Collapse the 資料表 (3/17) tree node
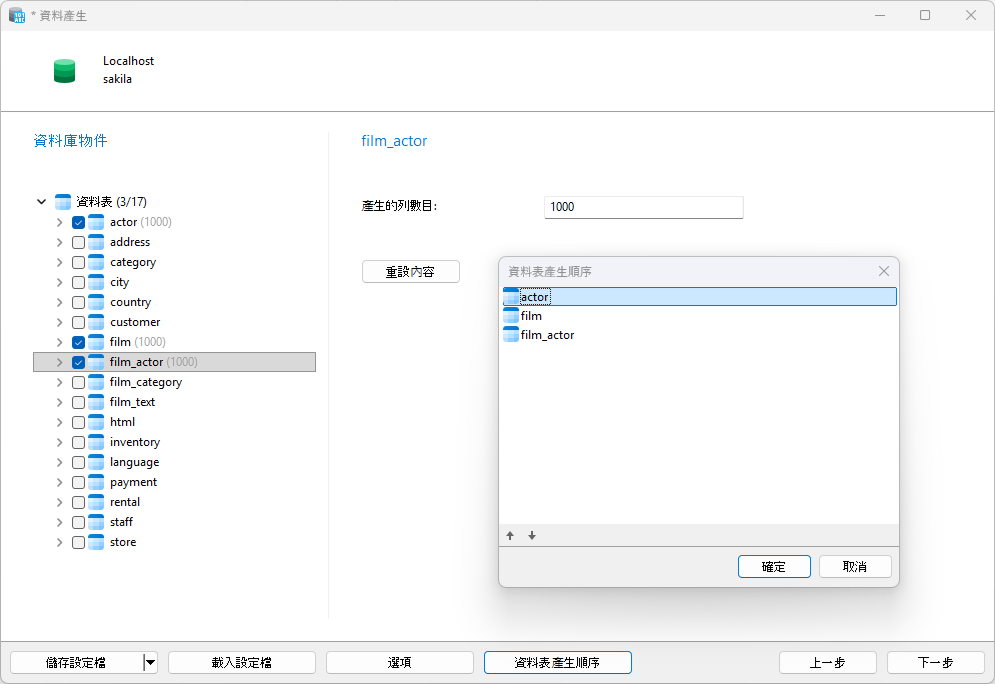 pos(41,202)
